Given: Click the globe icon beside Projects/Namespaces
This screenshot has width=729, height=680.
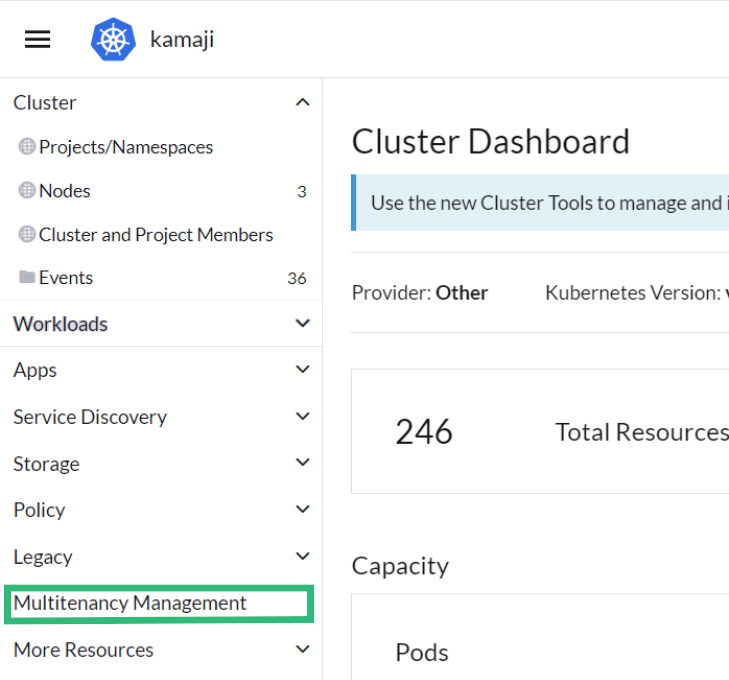Looking at the screenshot, I should tap(27, 147).
